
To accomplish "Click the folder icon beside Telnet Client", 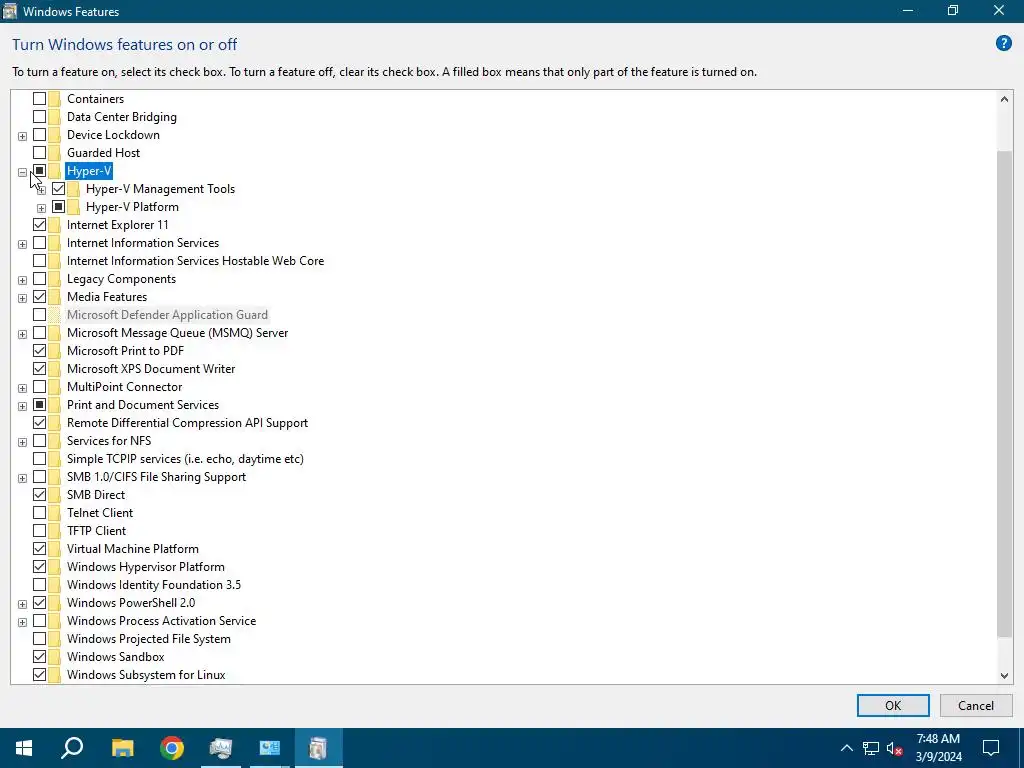I will pyautogui.click(x=54, y=513).
